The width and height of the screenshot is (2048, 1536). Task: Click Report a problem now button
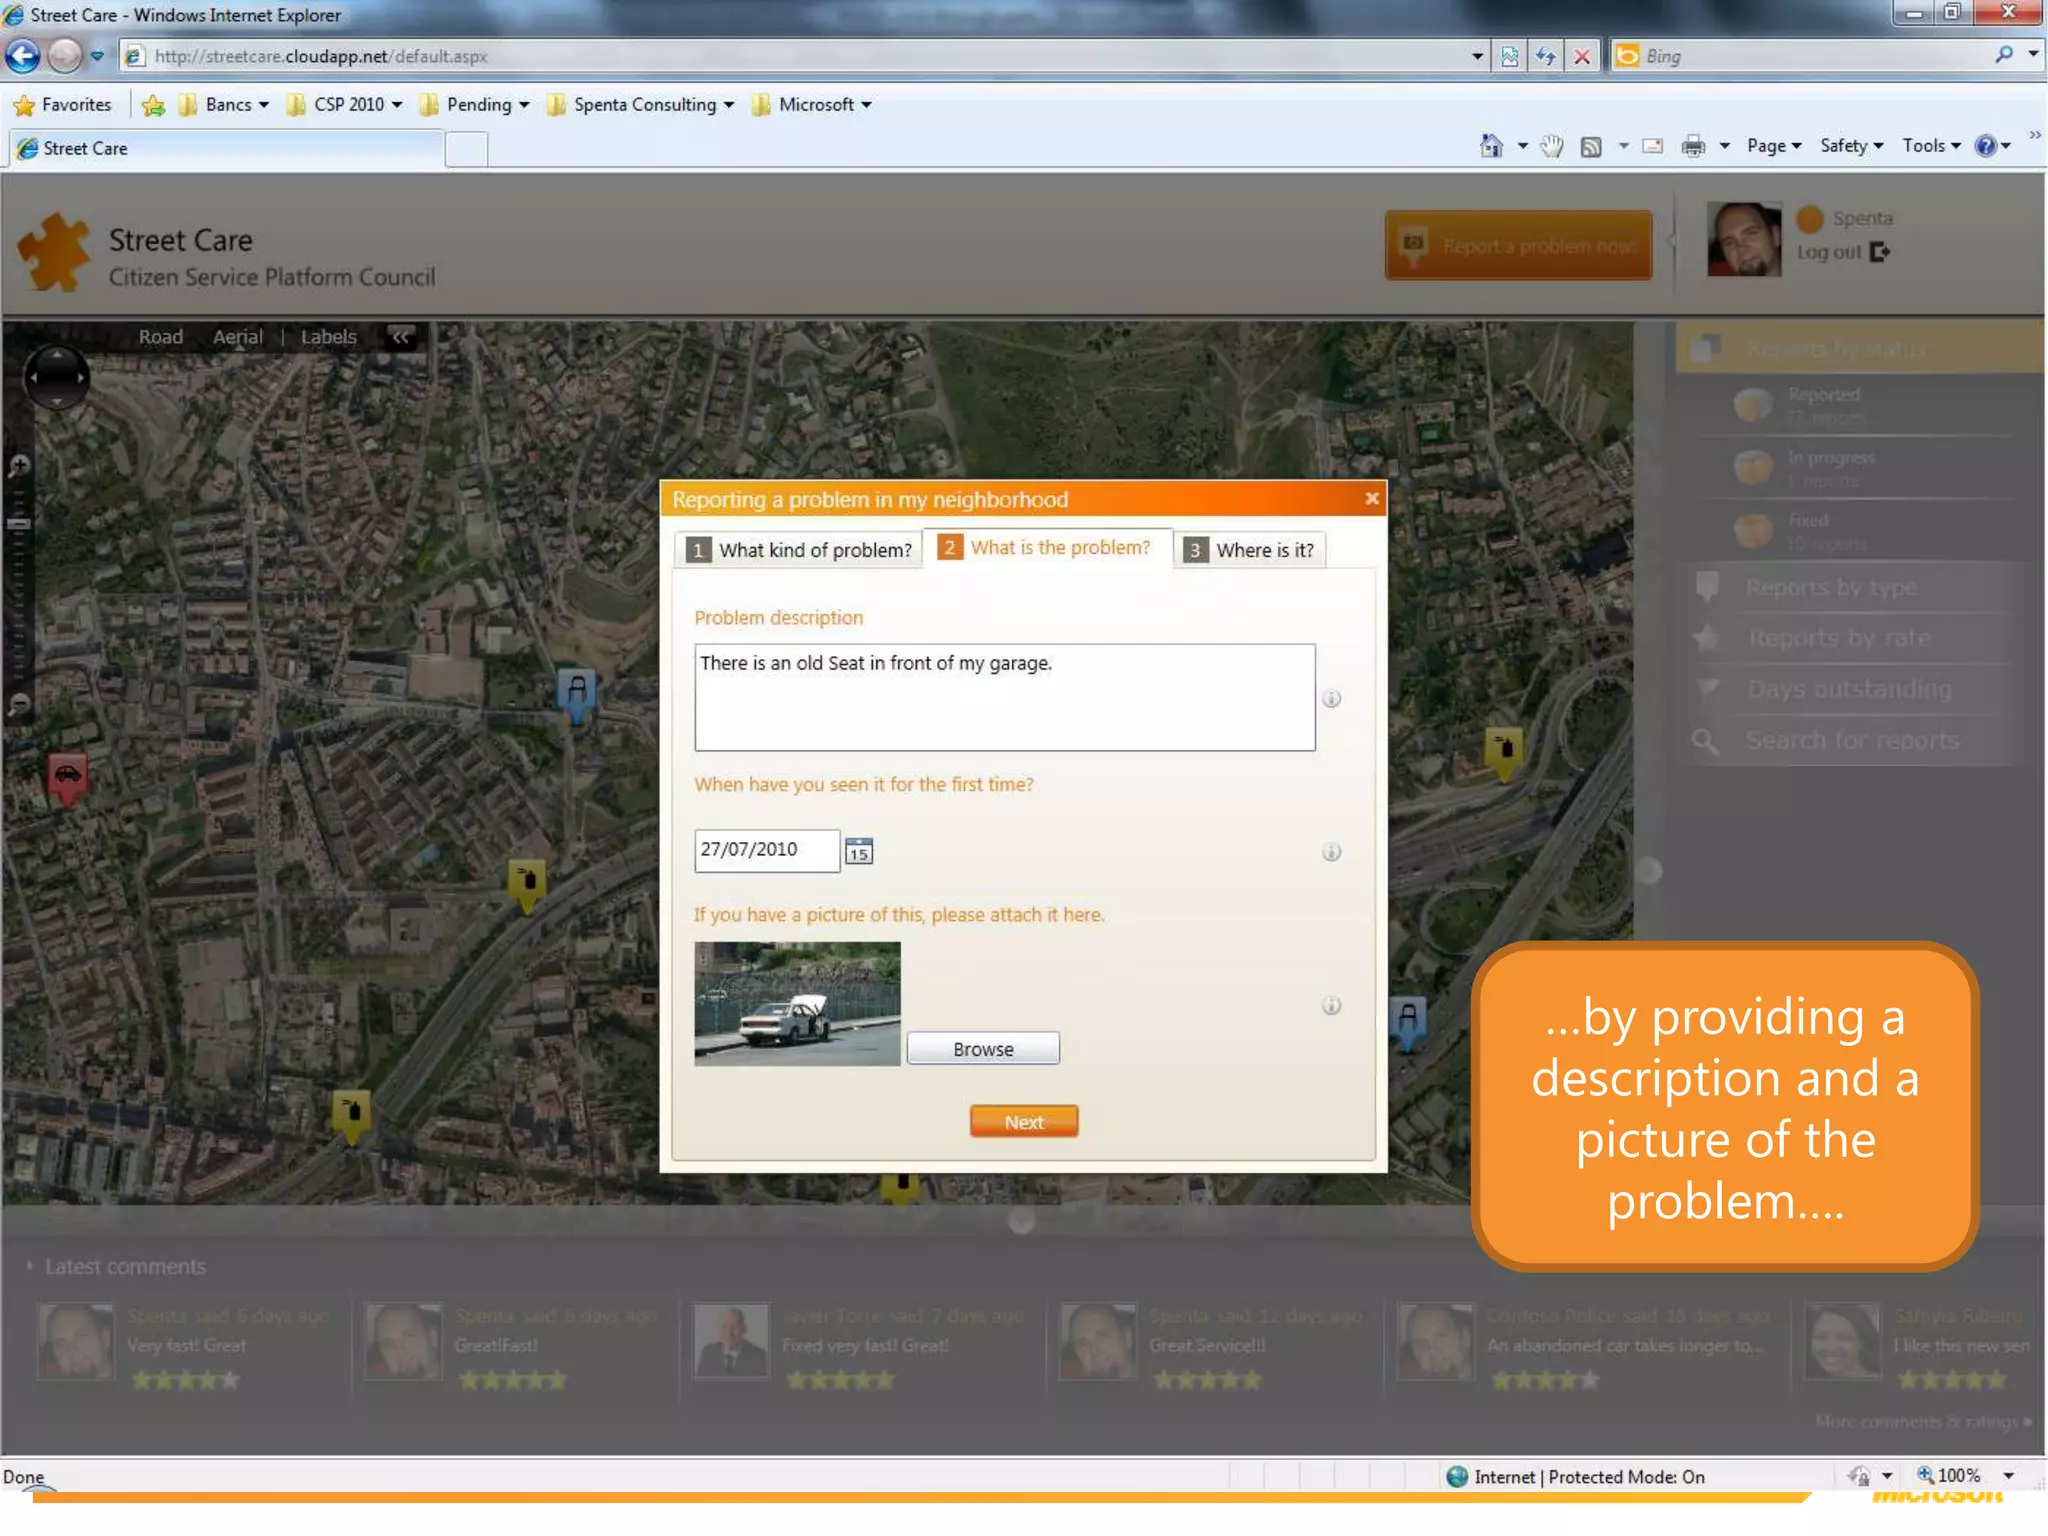click(1518, 245)
